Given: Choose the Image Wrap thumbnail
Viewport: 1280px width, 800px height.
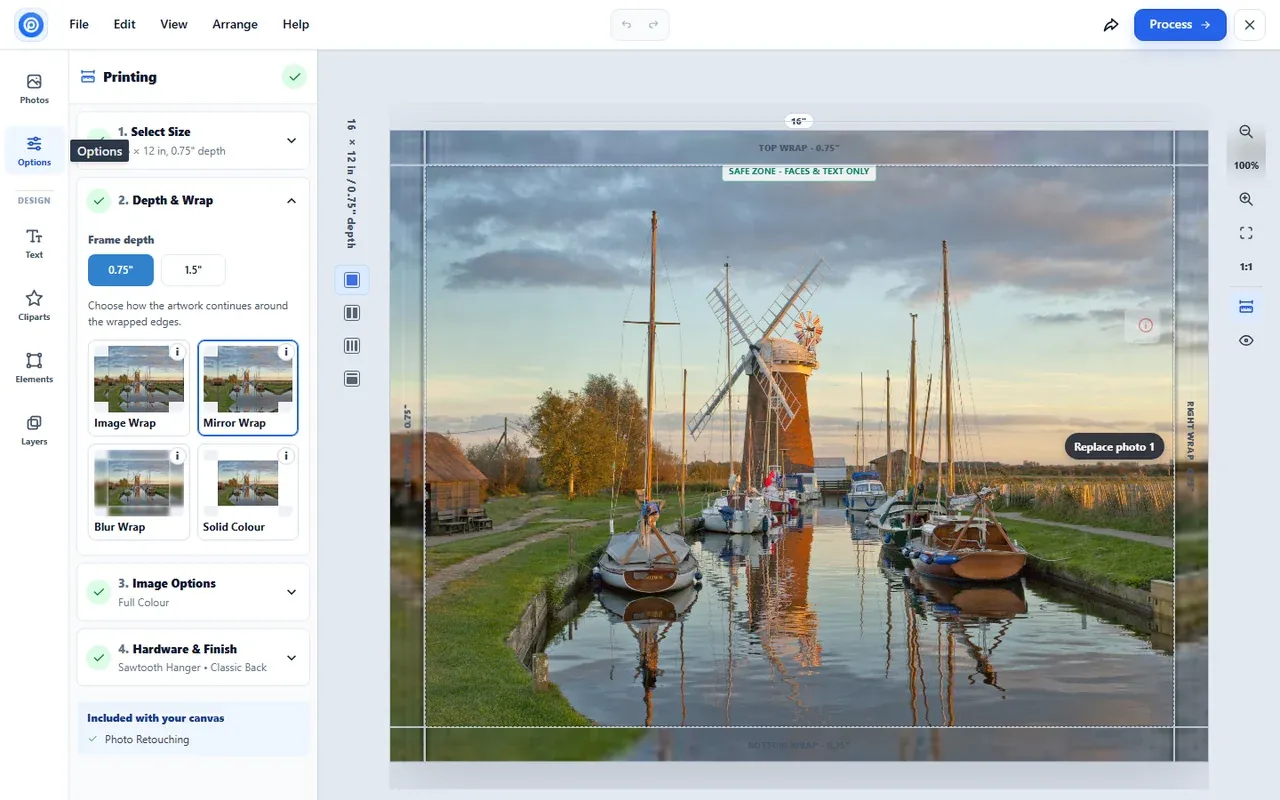Looking at the screenshot, I should [139, 388].
